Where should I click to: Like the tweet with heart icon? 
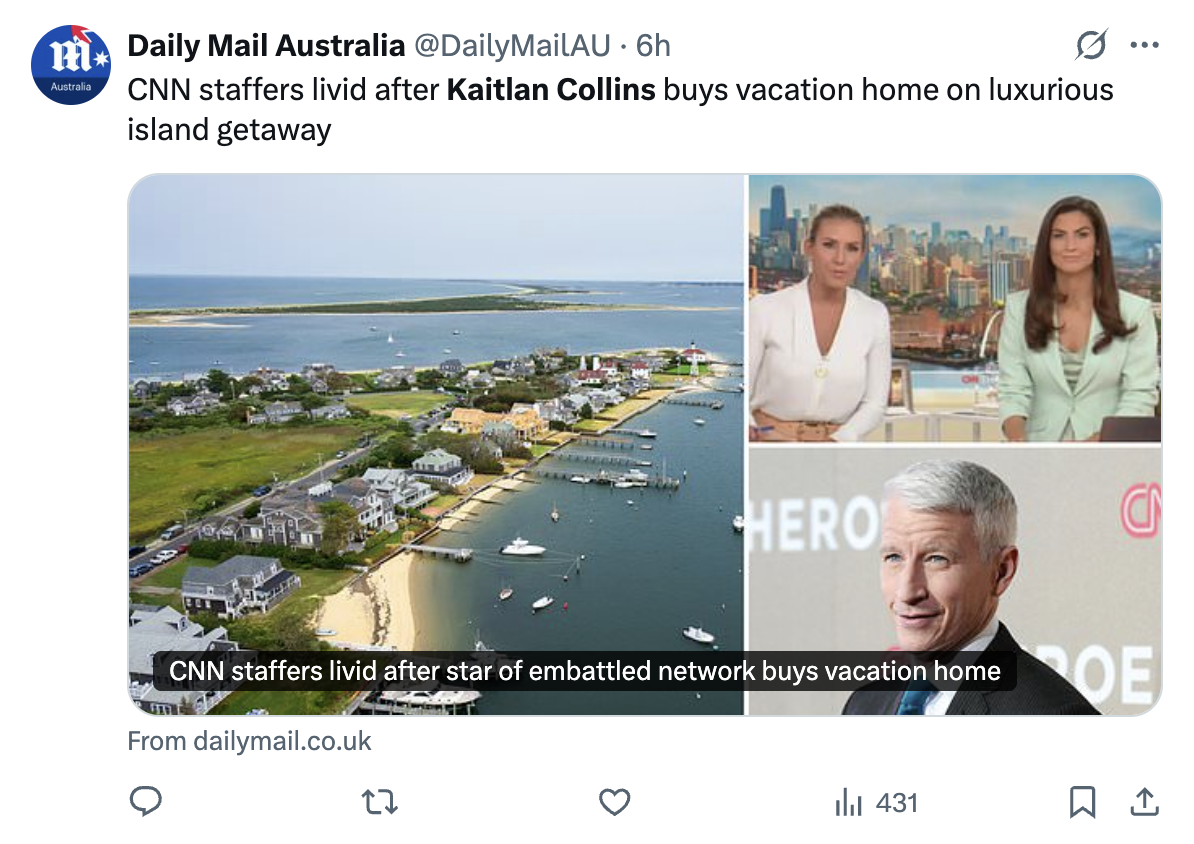point(615,802)
